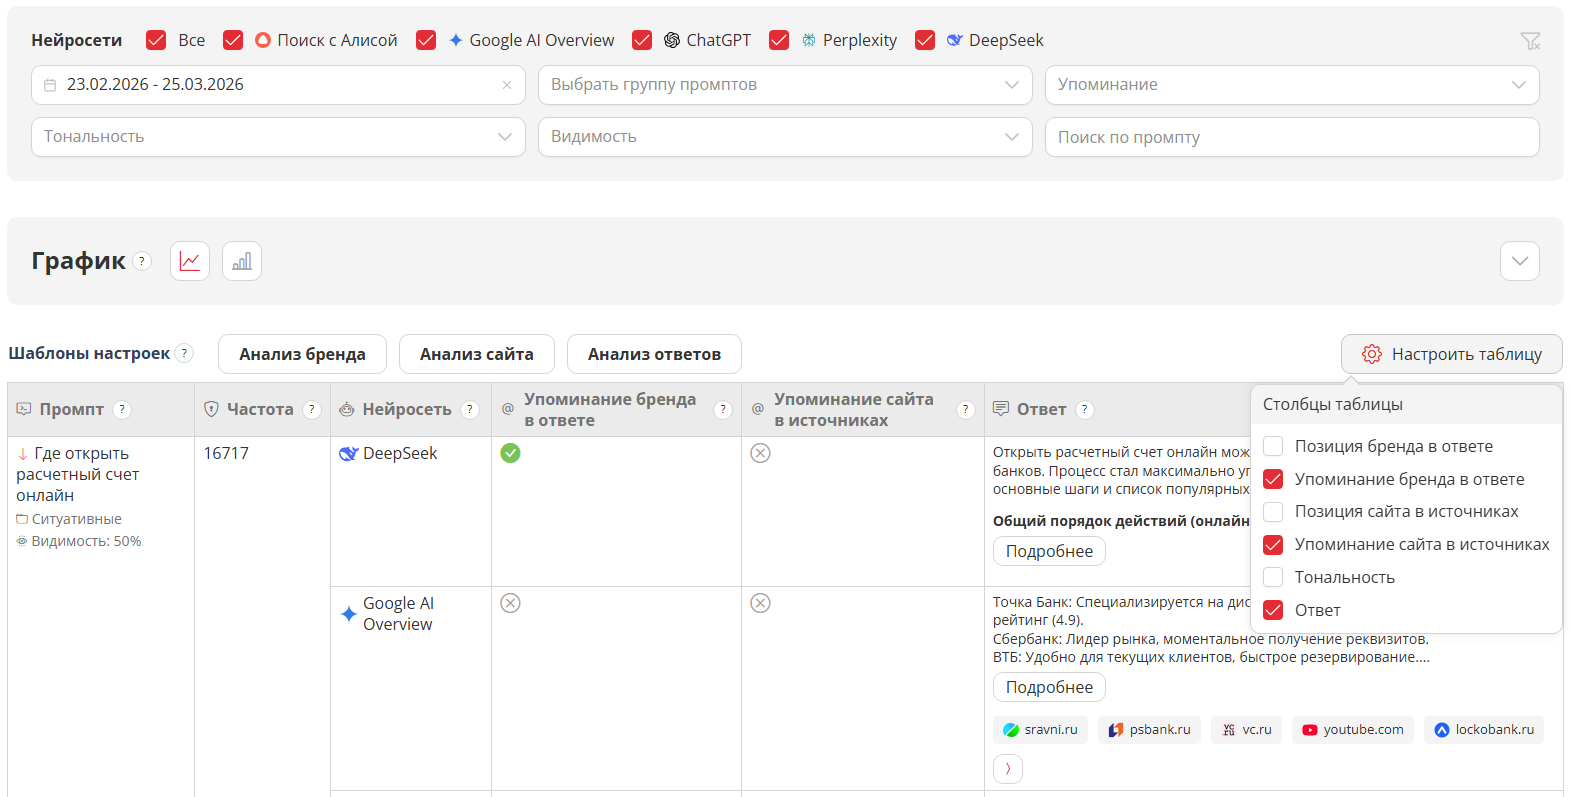Apply the Анализ бренда template
Image resolution: width=1571 pixels, height=797 pixels.
[302, 354]
